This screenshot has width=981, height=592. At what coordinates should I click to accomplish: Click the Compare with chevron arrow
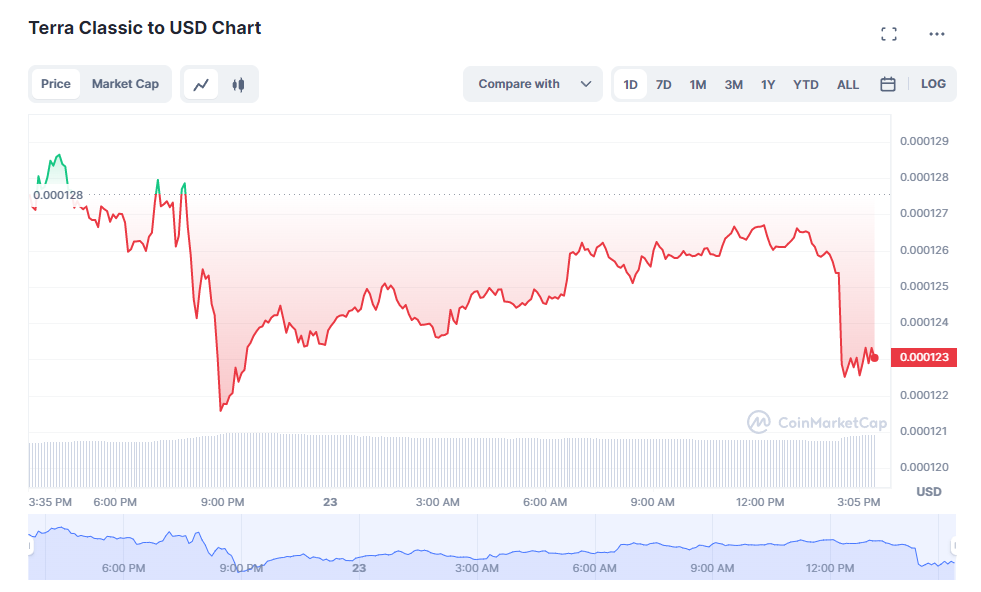(x=586, y=85)
